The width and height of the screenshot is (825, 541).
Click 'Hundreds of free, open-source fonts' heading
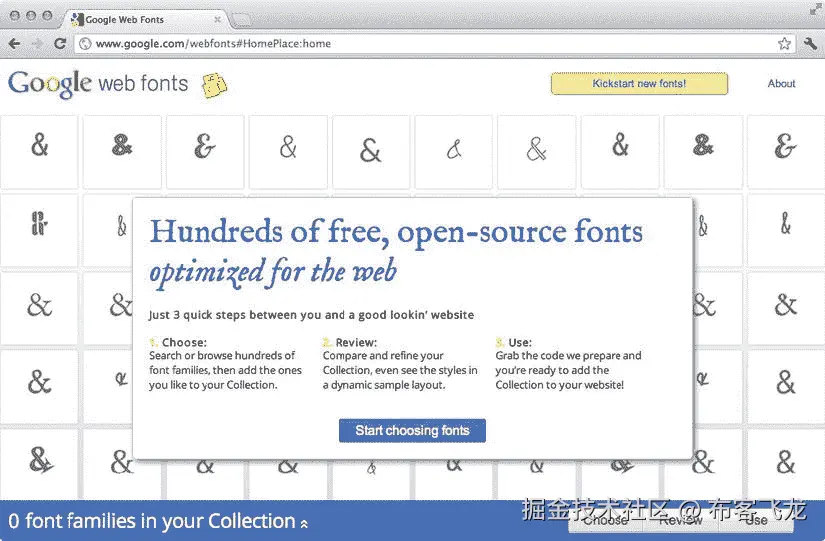tap(396, 232)
